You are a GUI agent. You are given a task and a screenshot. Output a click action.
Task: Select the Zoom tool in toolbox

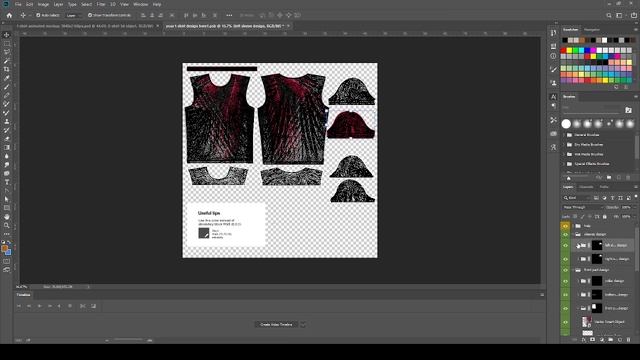coord(7,225)
